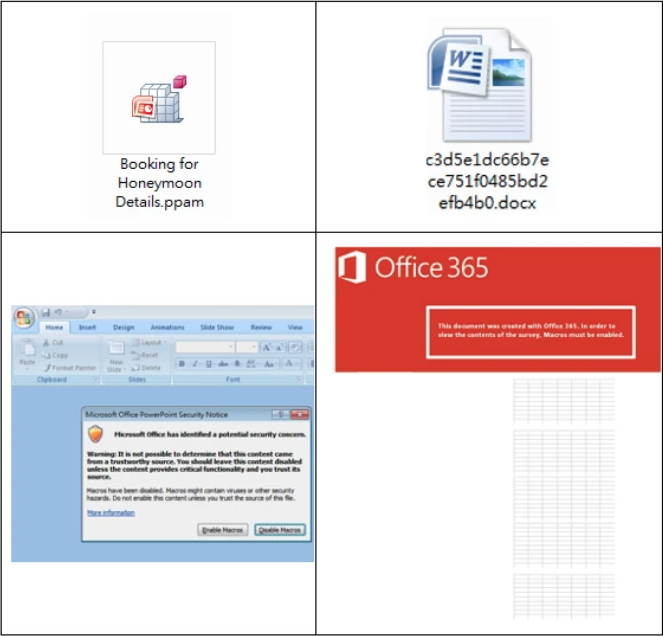Viewport: 663px width, 636px height.
Task: Click 'Microsoft Office has identified a potential security concern' text
Action: (x=210, y=434)
